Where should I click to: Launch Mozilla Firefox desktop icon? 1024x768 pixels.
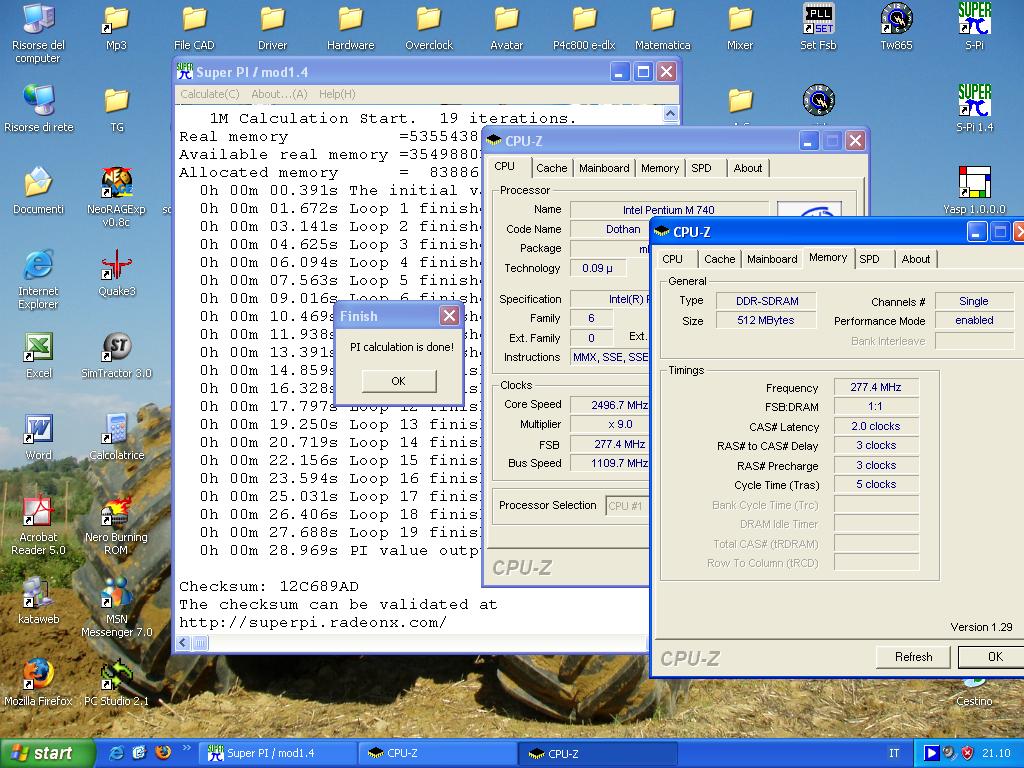(39, 675)
